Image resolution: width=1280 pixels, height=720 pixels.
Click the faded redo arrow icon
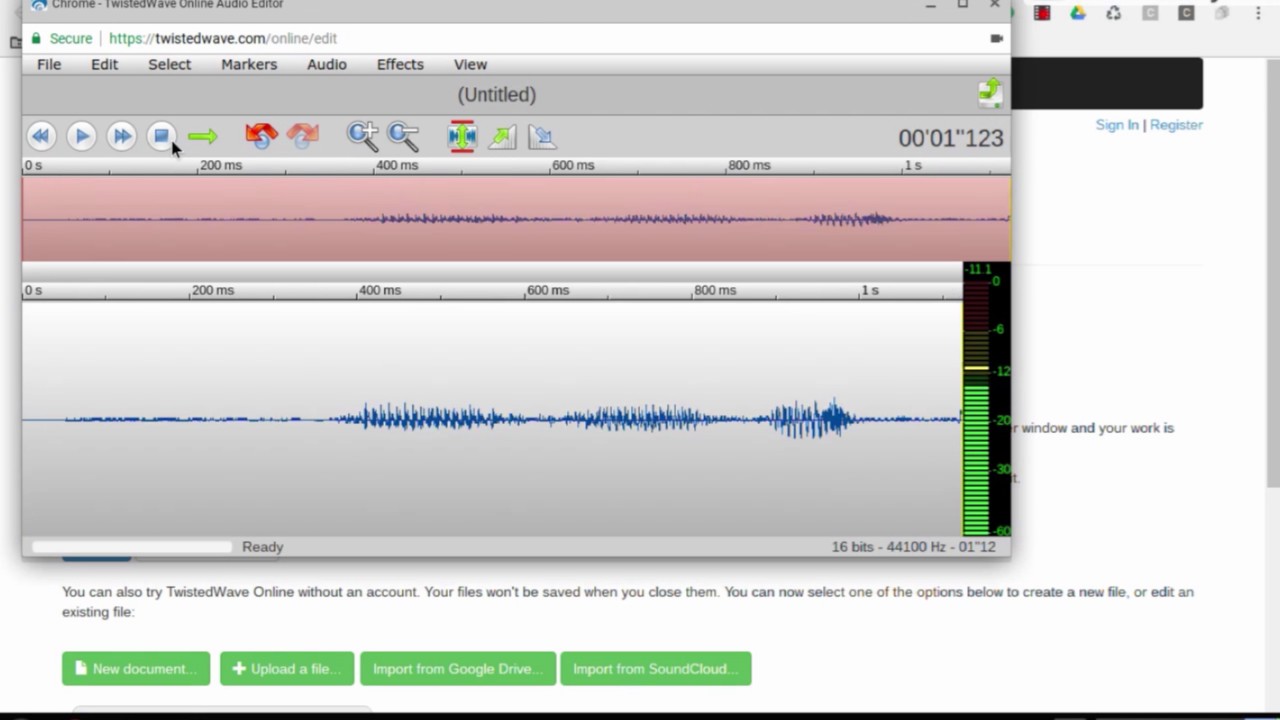click(x=302, y=136)
